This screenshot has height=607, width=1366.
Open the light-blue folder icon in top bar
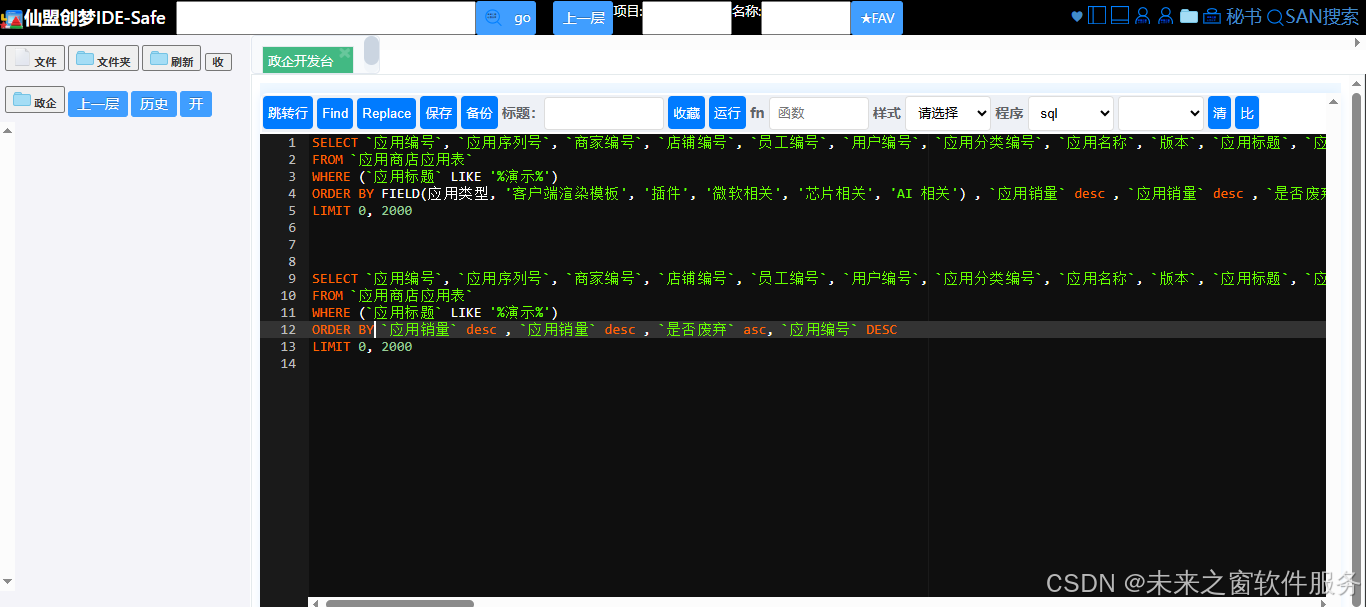click(x=1189, y=16)
